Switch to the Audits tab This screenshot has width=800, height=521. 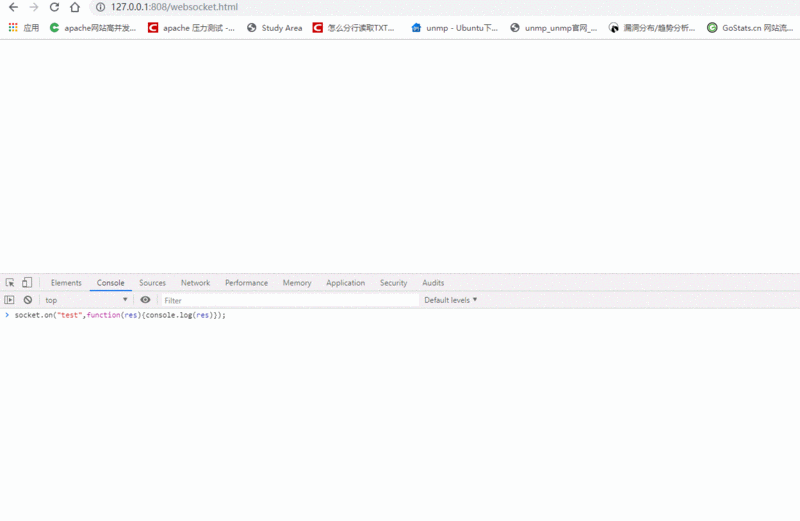[433, 283]
